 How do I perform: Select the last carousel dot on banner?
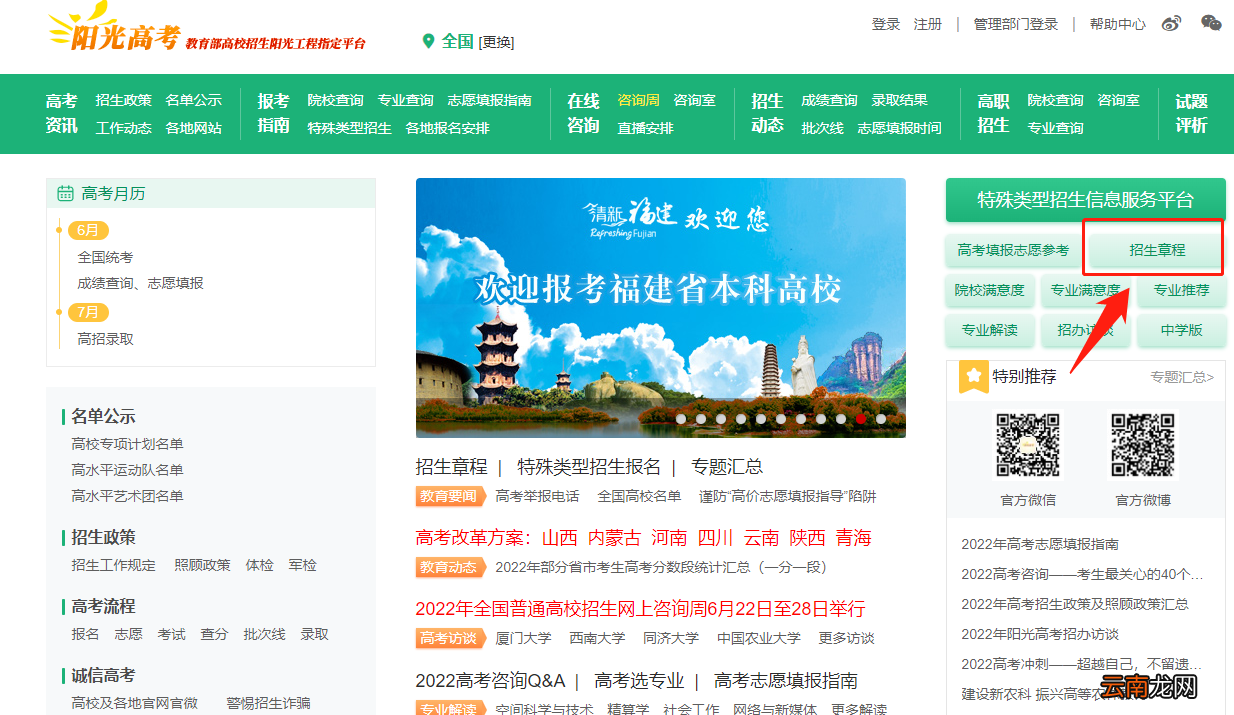tap(881, 419)
